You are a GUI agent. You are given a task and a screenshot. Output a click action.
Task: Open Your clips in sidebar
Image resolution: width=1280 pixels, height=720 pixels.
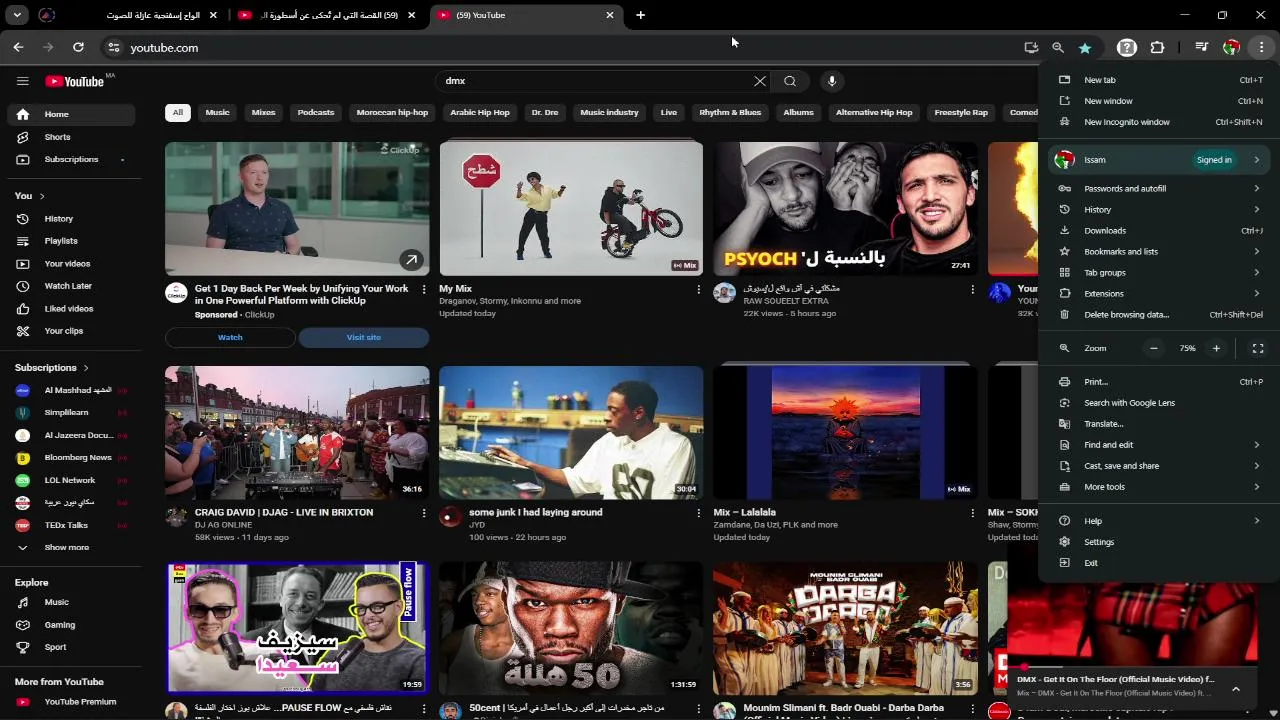(70, 331)
